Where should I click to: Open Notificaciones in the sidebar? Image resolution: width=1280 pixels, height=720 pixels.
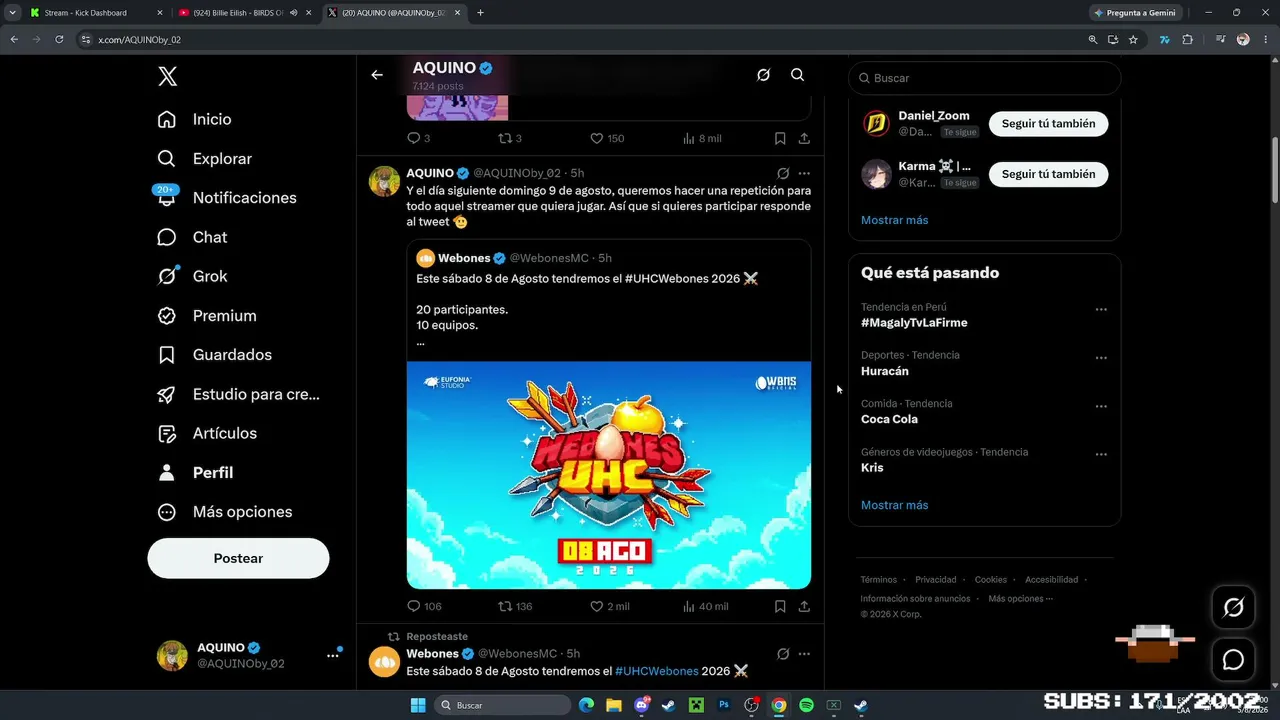(227, 198)
